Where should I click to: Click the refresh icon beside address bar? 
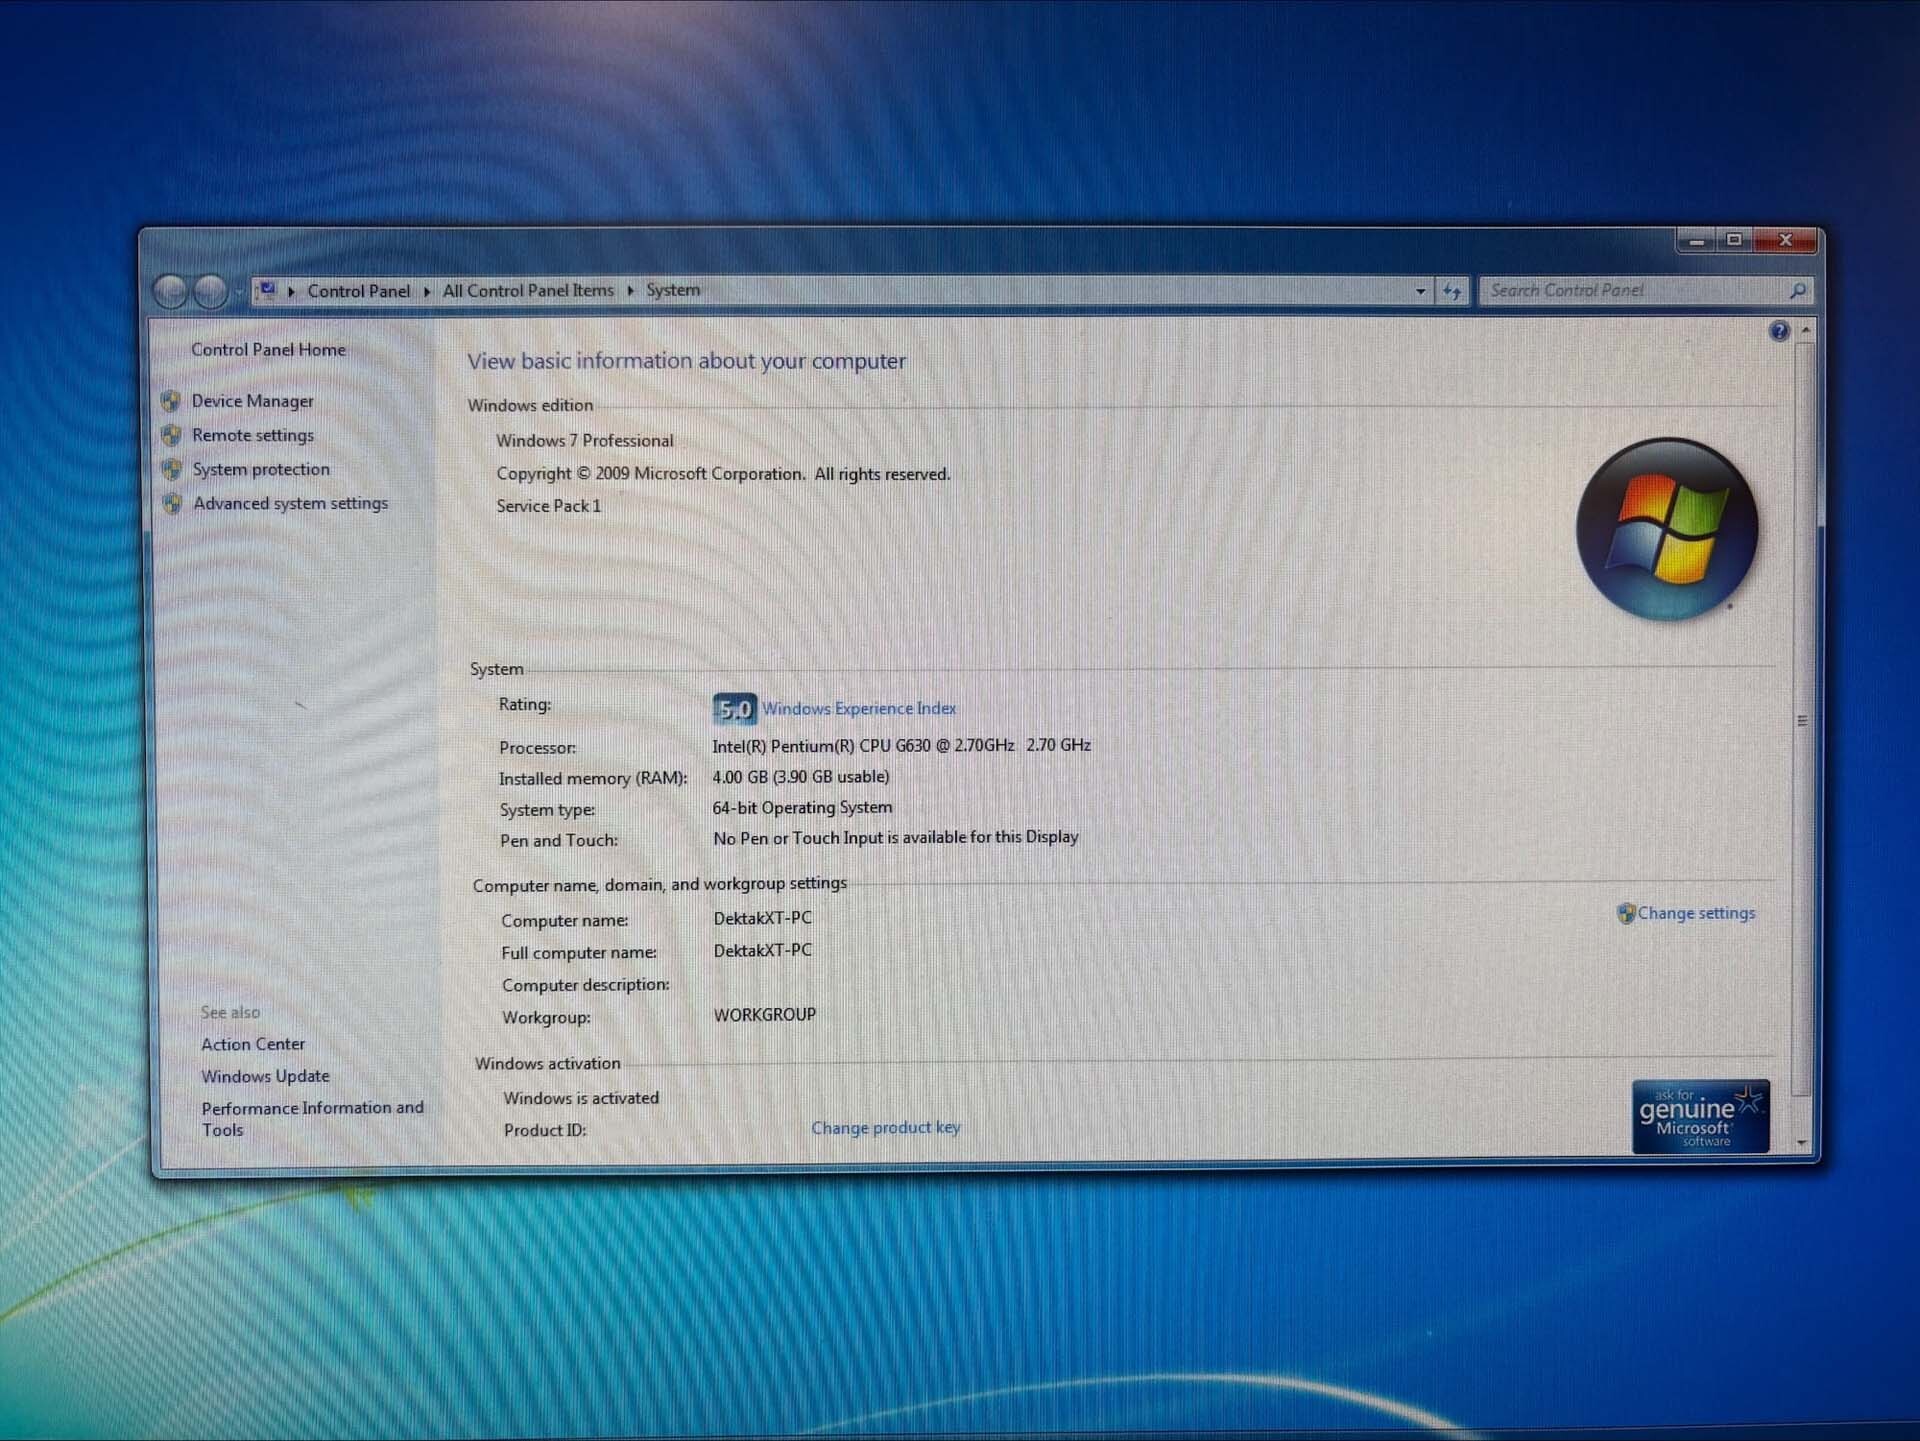pos(1452,291)
